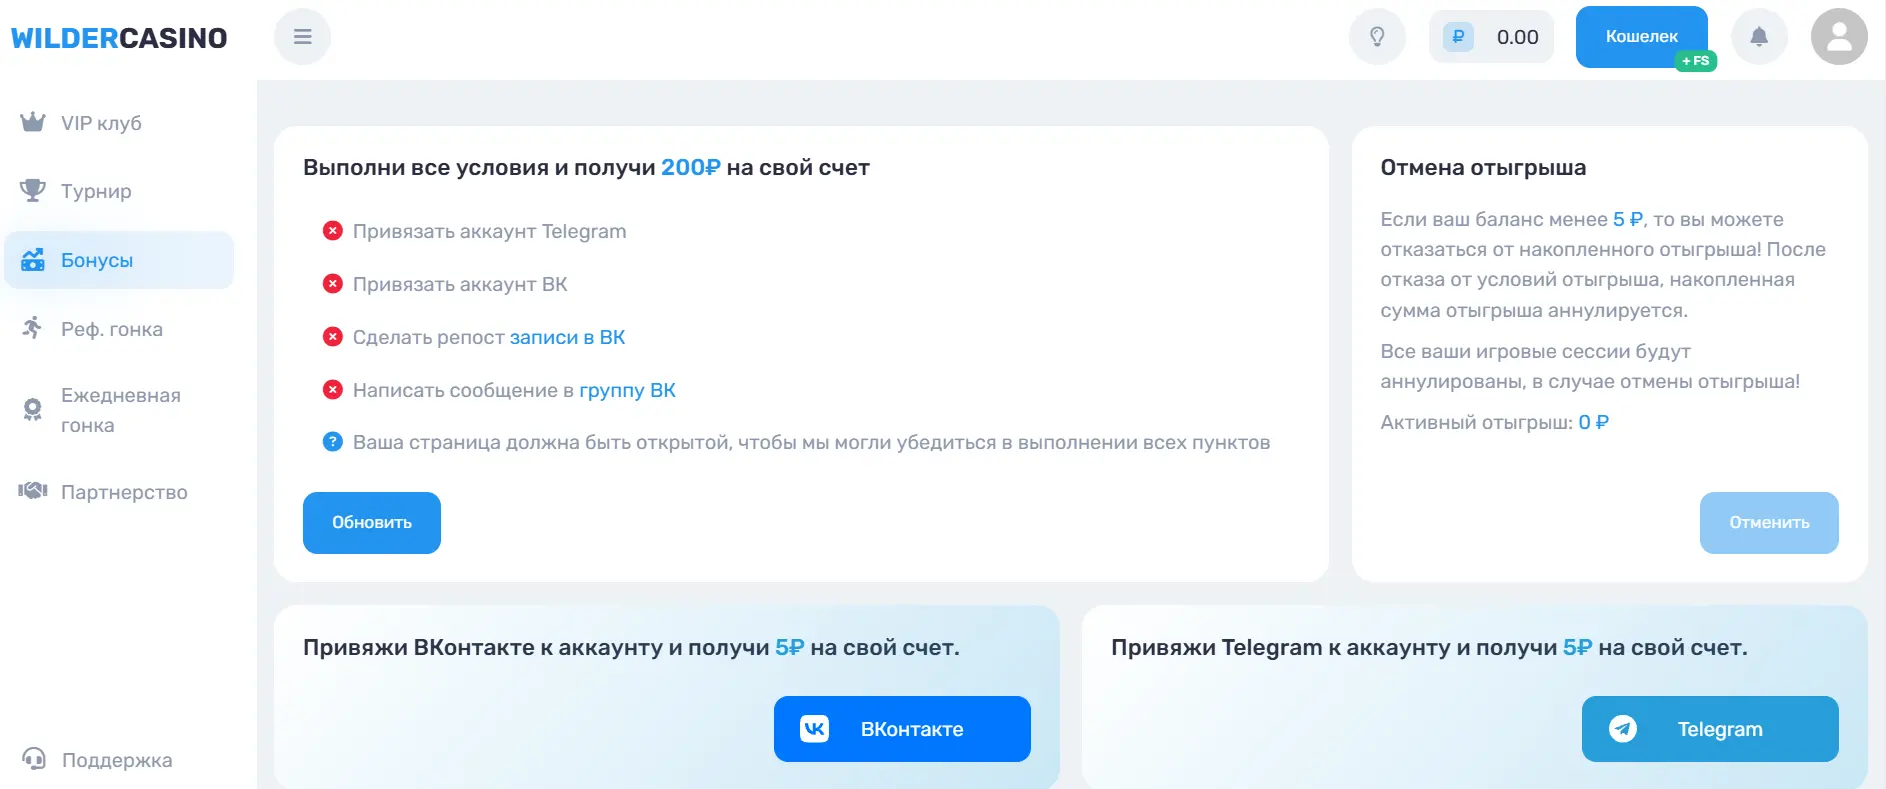Go to Реф. гонка section
Screen dimensions: 1886x789
pyautogui.click(x=111, y=329)
